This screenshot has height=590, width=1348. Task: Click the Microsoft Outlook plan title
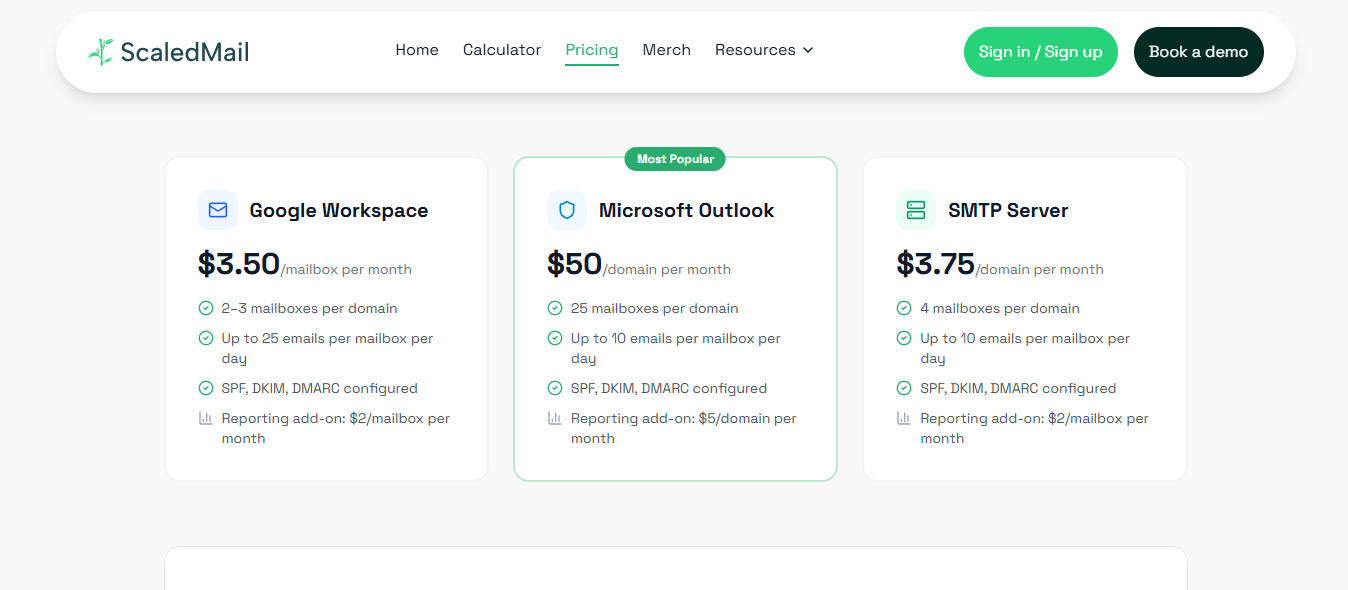click(x=687, y=210)
